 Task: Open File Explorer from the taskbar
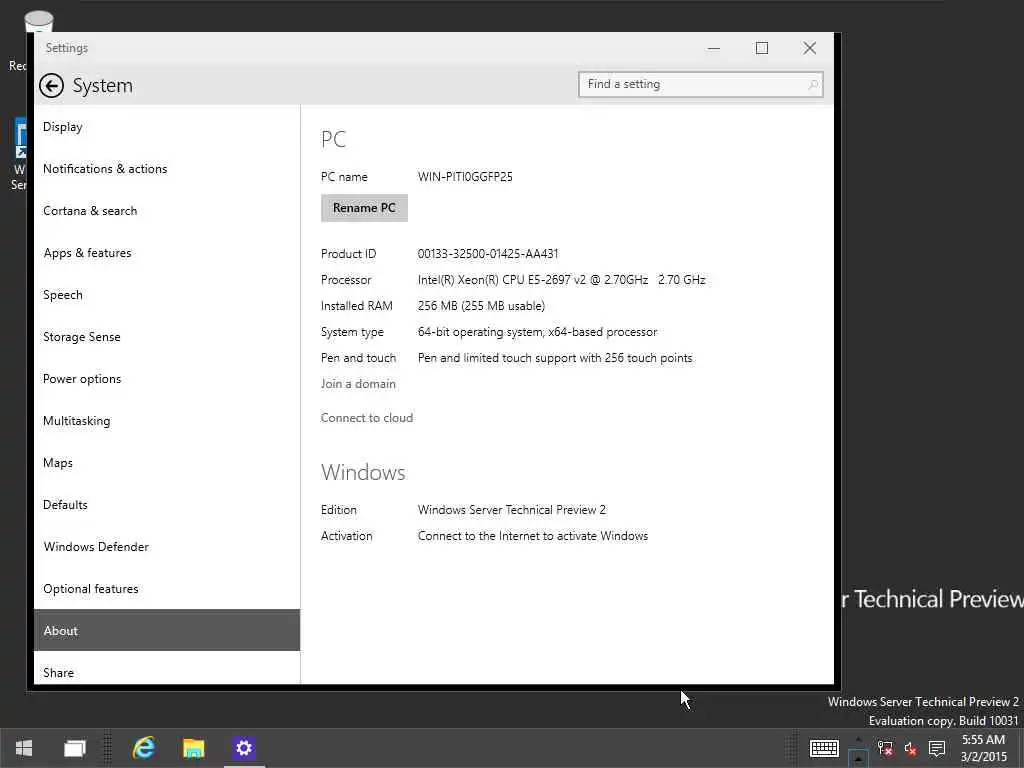pyautogui.click(x=193, y=748)
